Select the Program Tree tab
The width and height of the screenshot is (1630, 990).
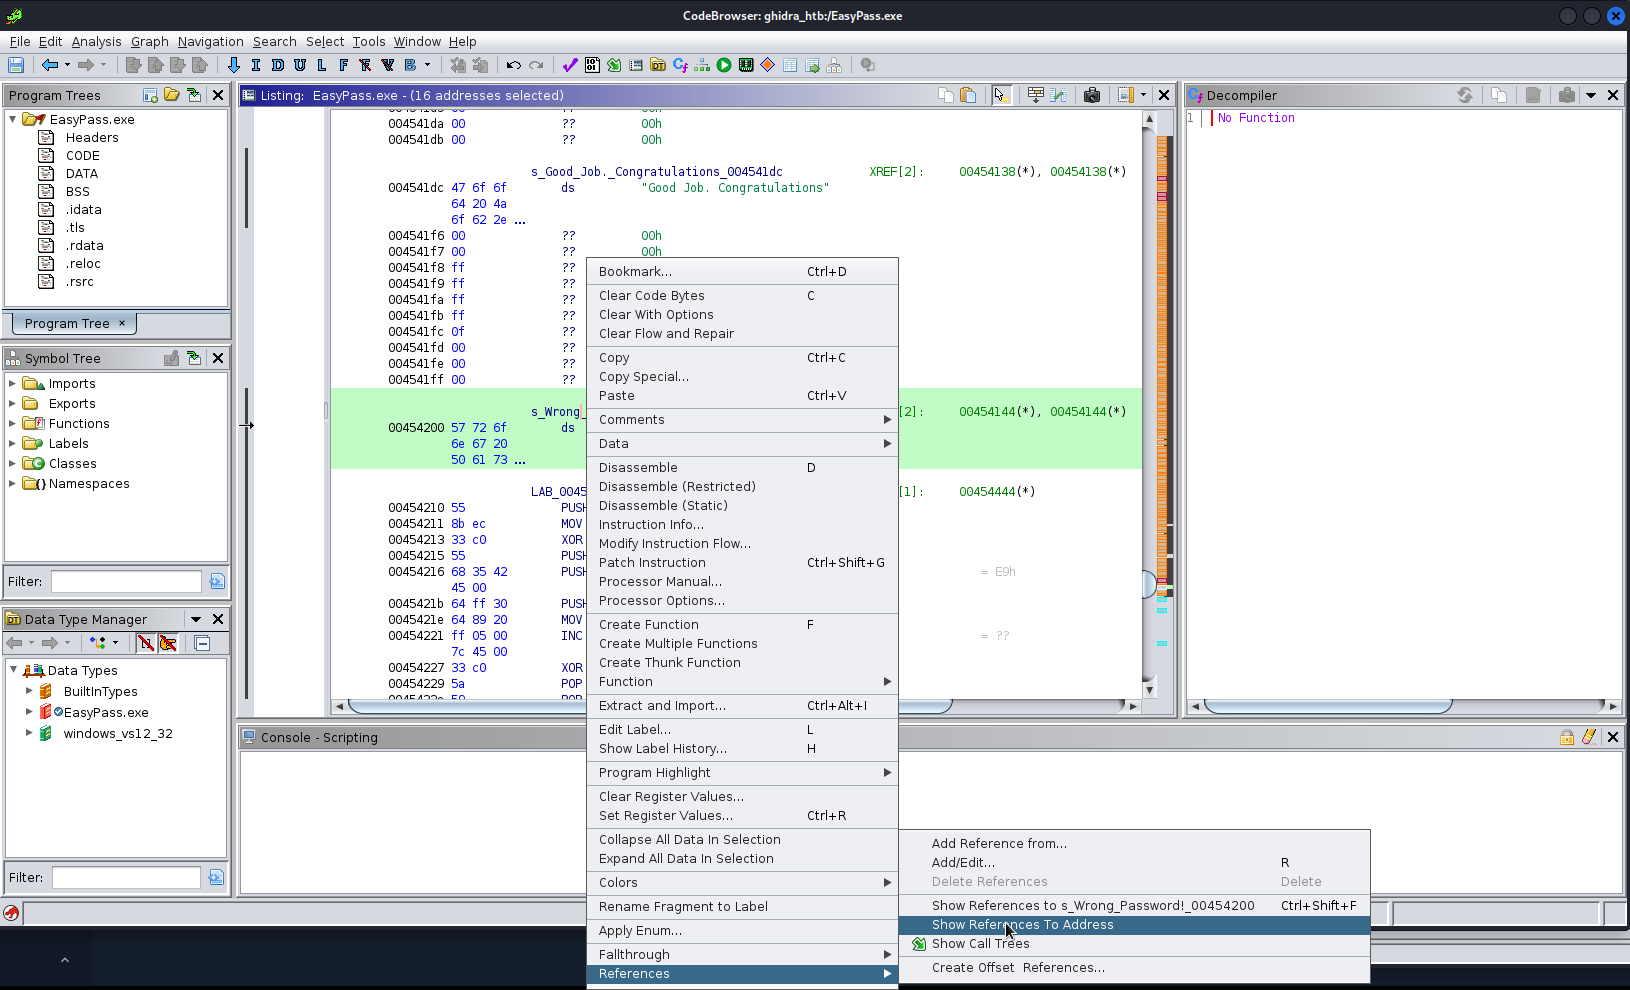[x=67, y=323]
